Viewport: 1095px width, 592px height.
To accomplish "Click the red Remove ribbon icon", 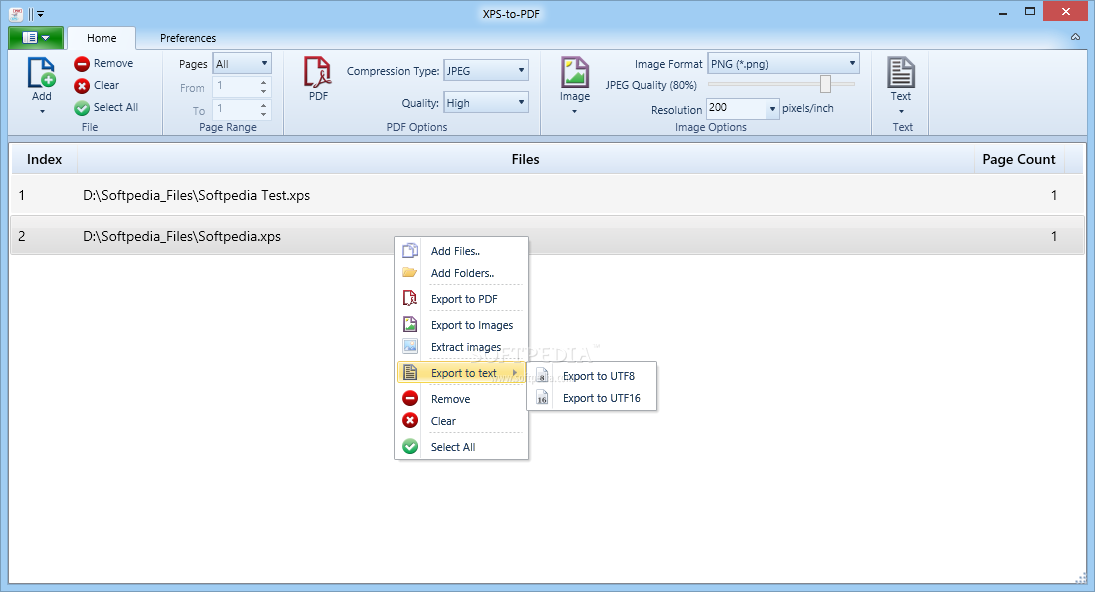I will [82, 64].
